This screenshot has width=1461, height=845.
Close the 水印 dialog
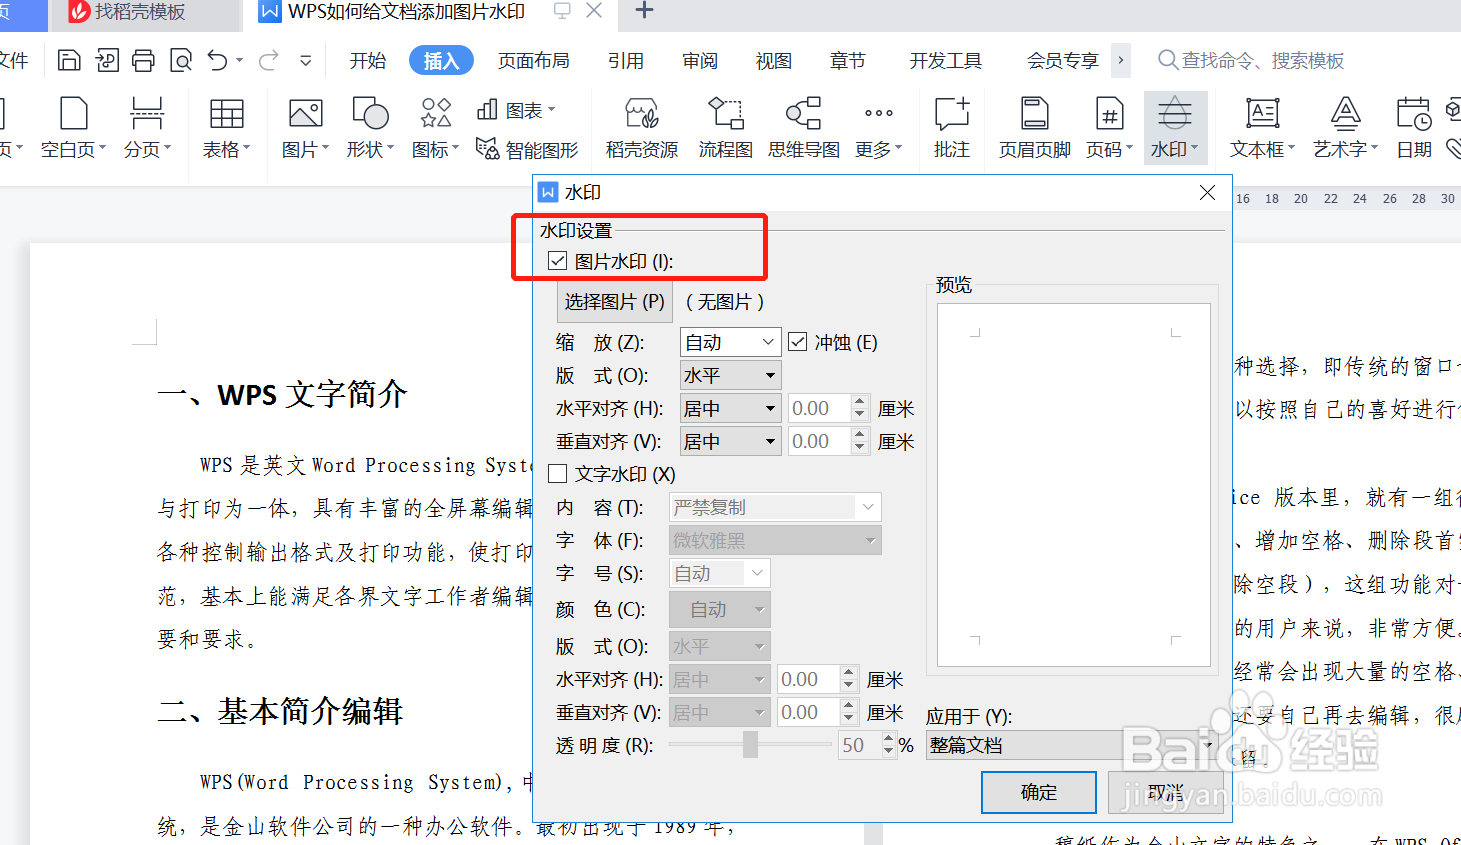(x=1207, y=192)
